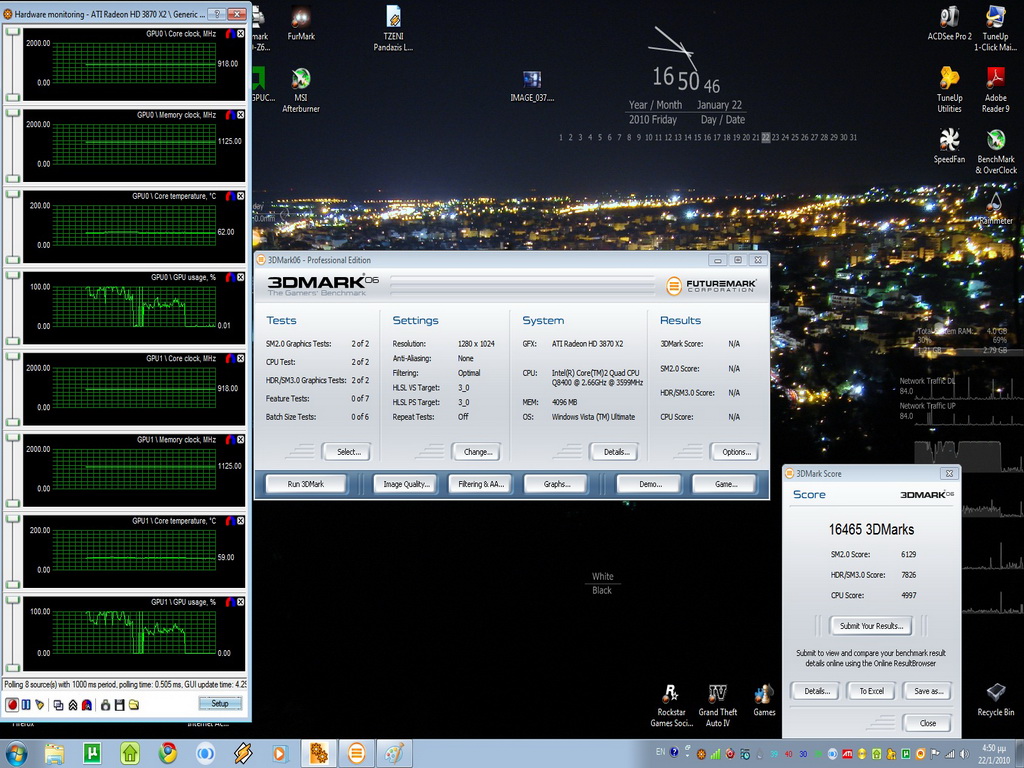Toggle the magnet on GPU0 GPU usage graph
This screenshot has height=768, width=1024.
231,277
